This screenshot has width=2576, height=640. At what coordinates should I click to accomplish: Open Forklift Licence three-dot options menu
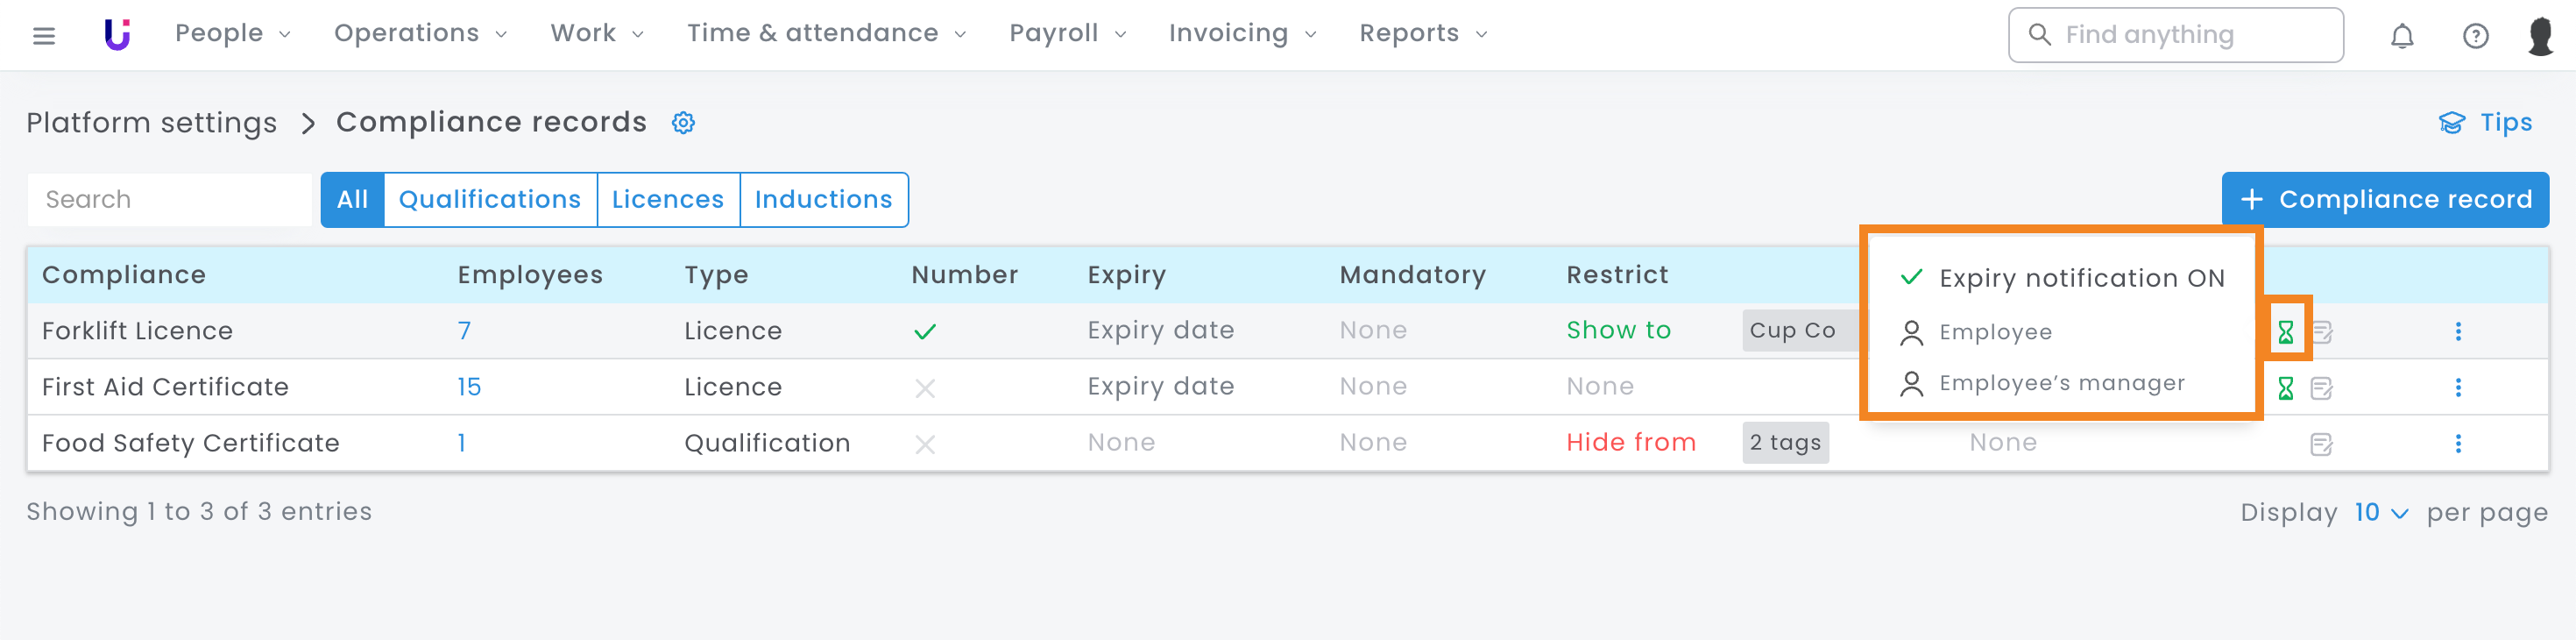[x=2458, y=331]
